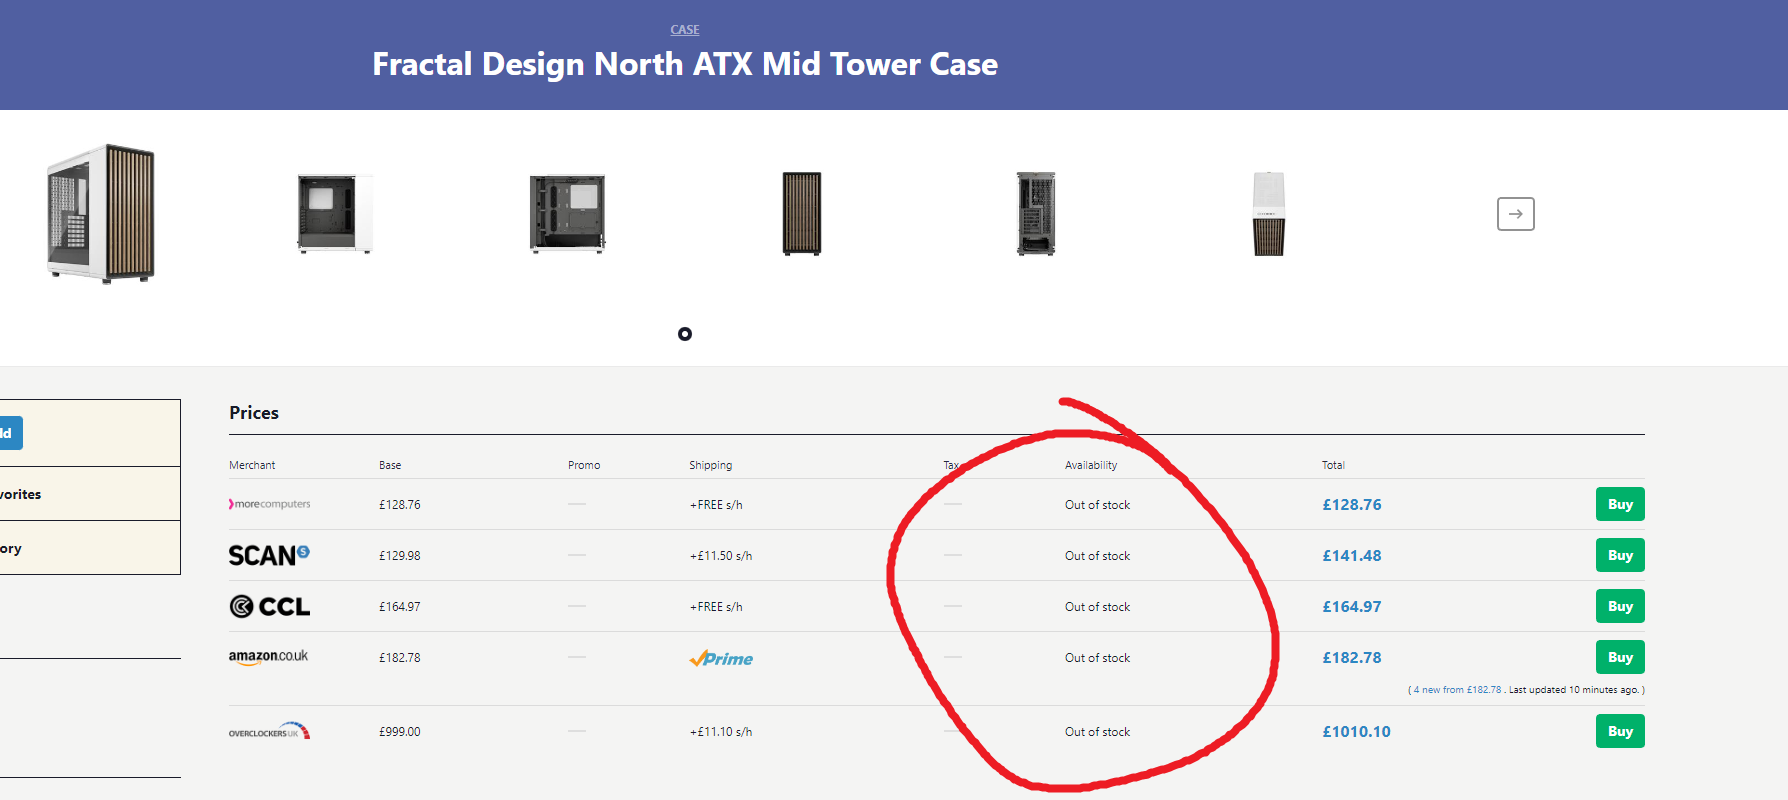Click the Promo column header
1788x800 pixels.
click(584, 465)
